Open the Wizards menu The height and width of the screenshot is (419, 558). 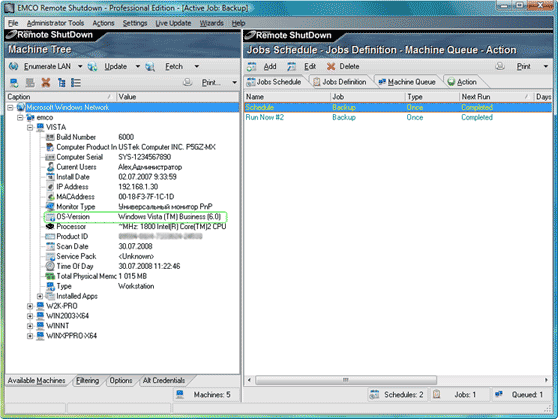coord(211,23)
